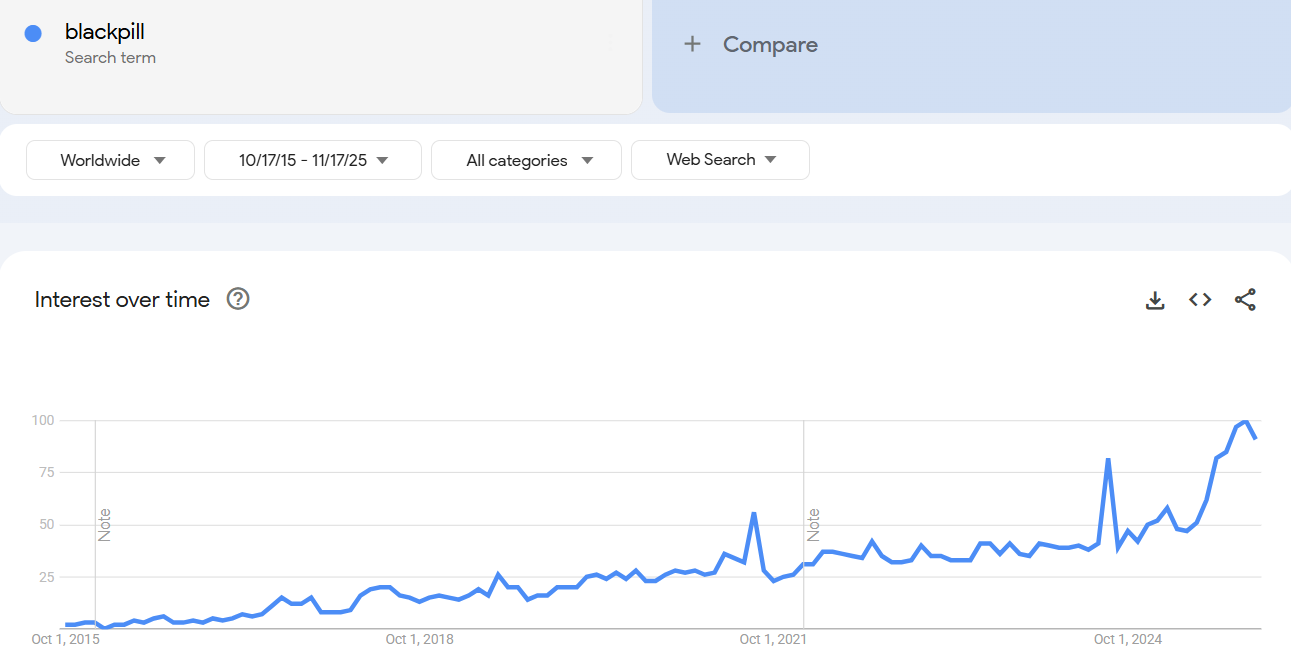Open the Interest over time help icon
This screenshot has width=1291, height=659.
[x=238, y=299]
